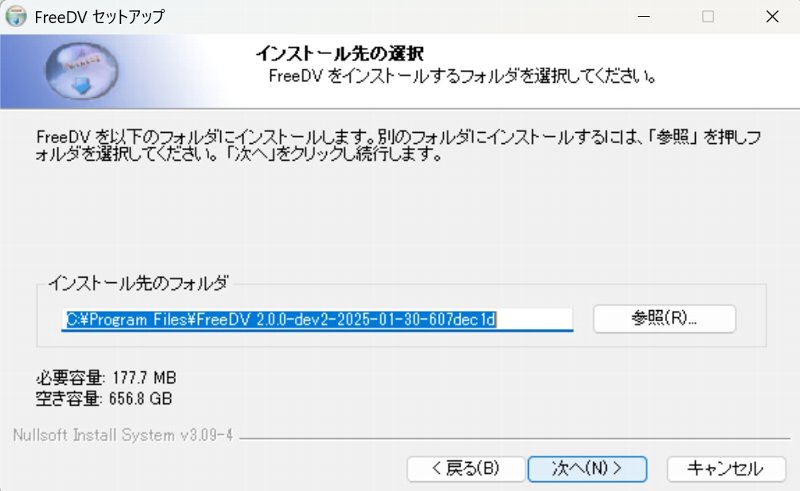Click the greyed-out maximize window button
Viewport: 800px width, 491px height.
pos(708,16)
